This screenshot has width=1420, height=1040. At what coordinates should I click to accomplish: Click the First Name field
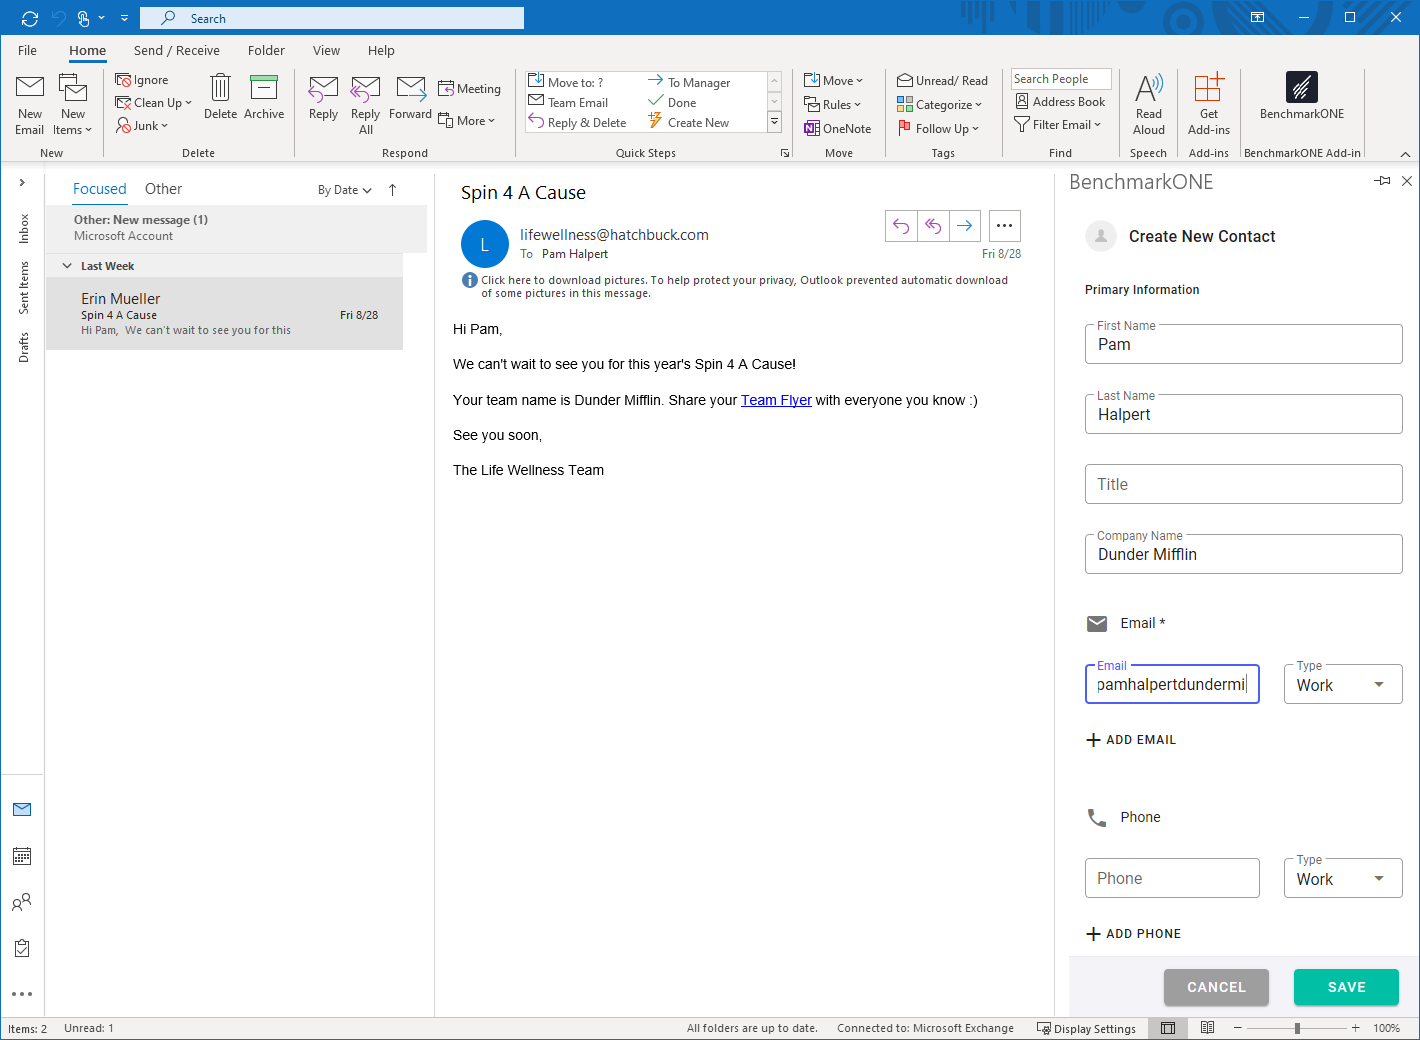pyautogui.click(x=1243, y=344)
